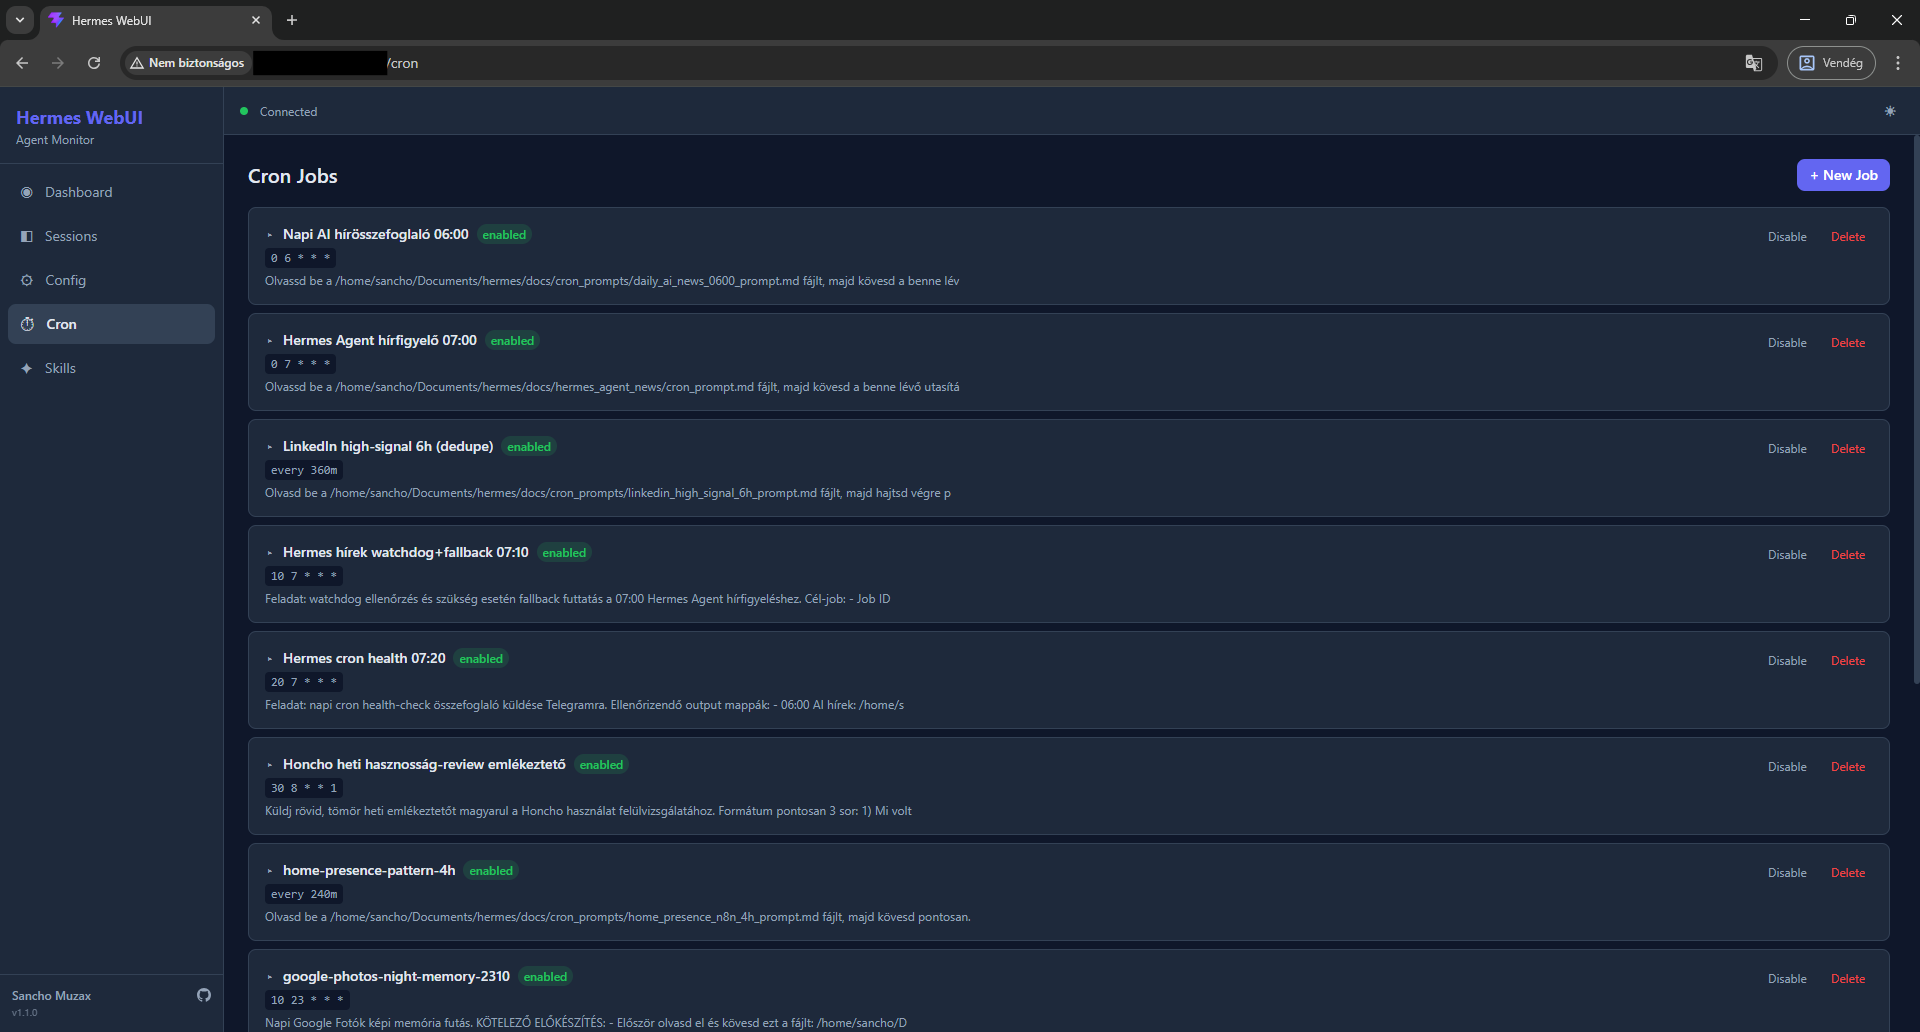Go forward with browser forward arrow
Viewport: 1920px width, 1032px height.
pos(58,63)
